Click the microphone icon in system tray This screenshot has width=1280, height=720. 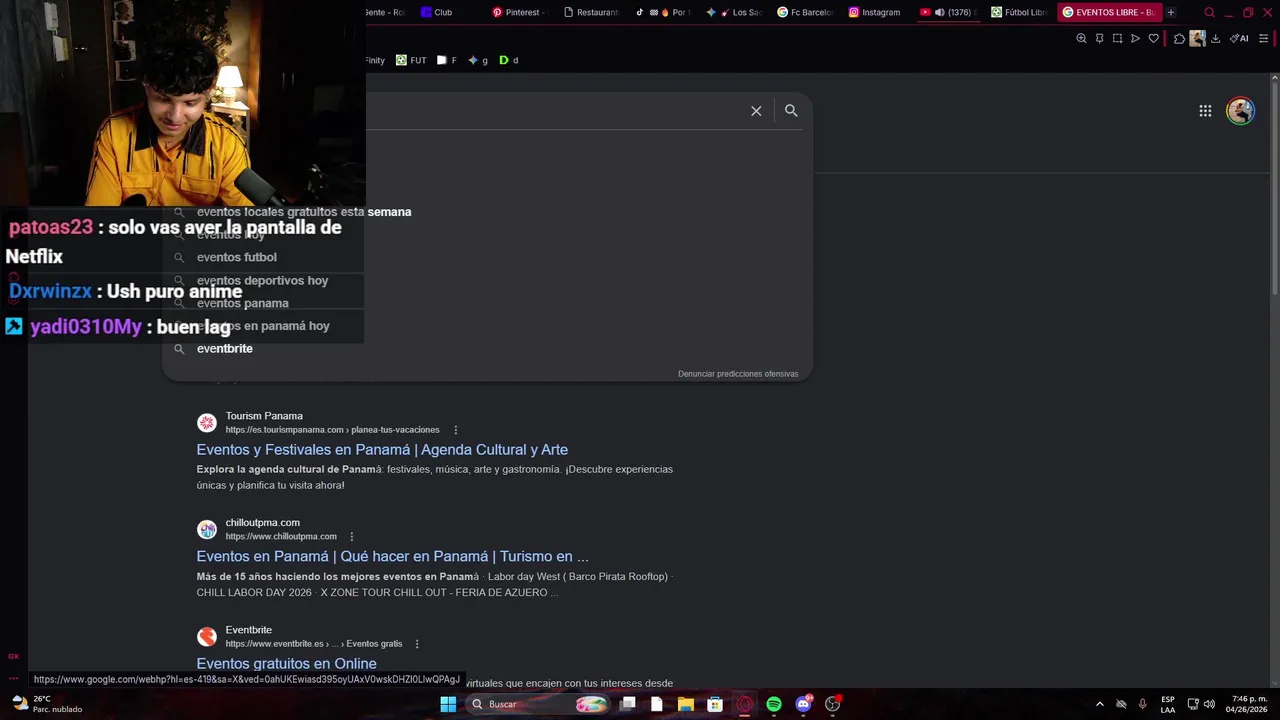pos(1142,704)
